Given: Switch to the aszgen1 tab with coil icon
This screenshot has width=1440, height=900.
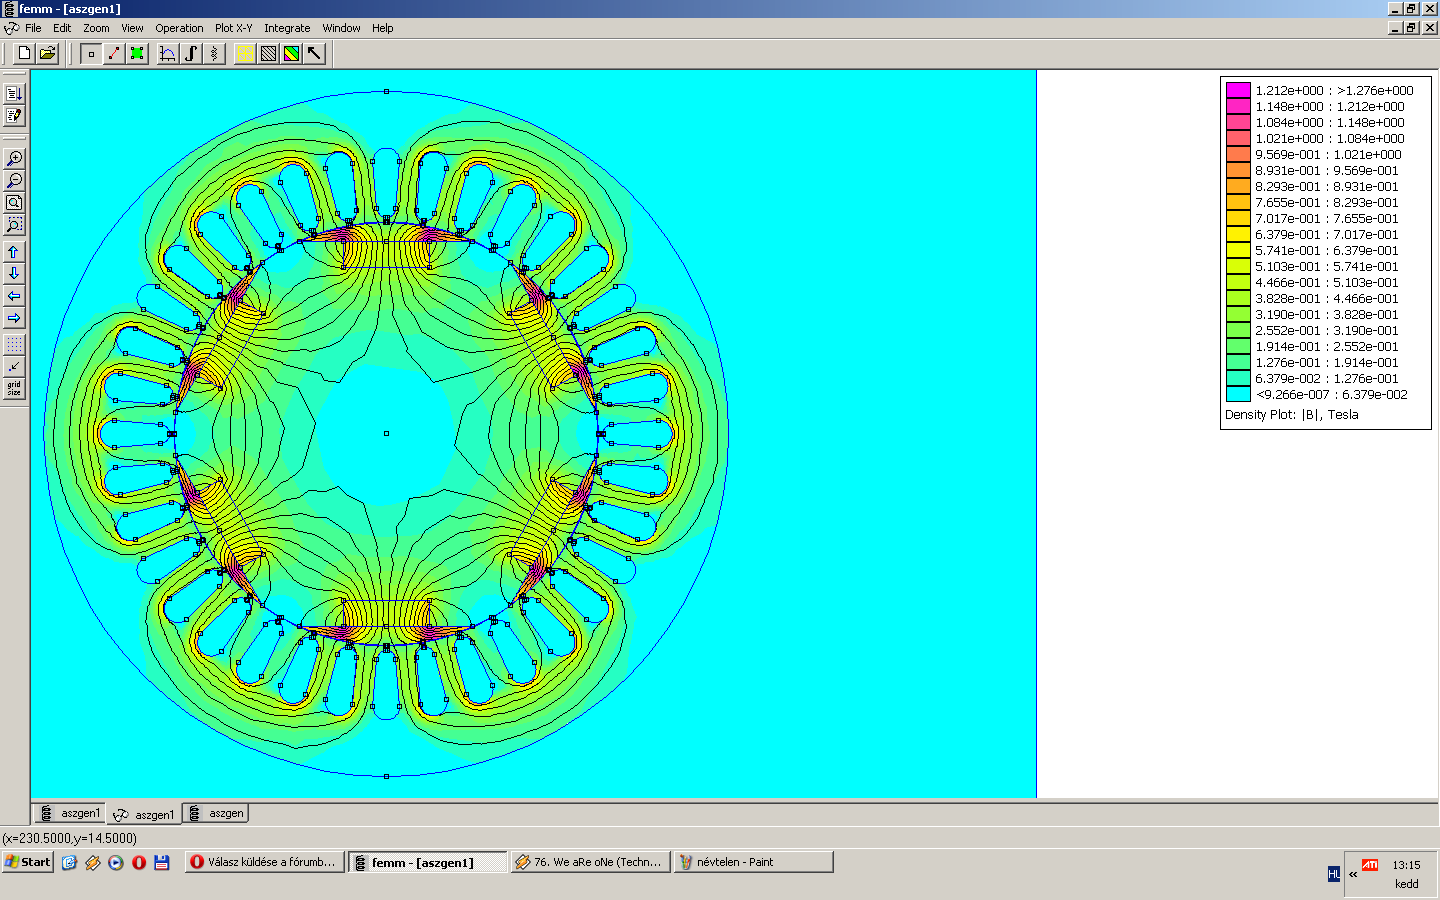Looking at the screenshot, I should (70, 813).
